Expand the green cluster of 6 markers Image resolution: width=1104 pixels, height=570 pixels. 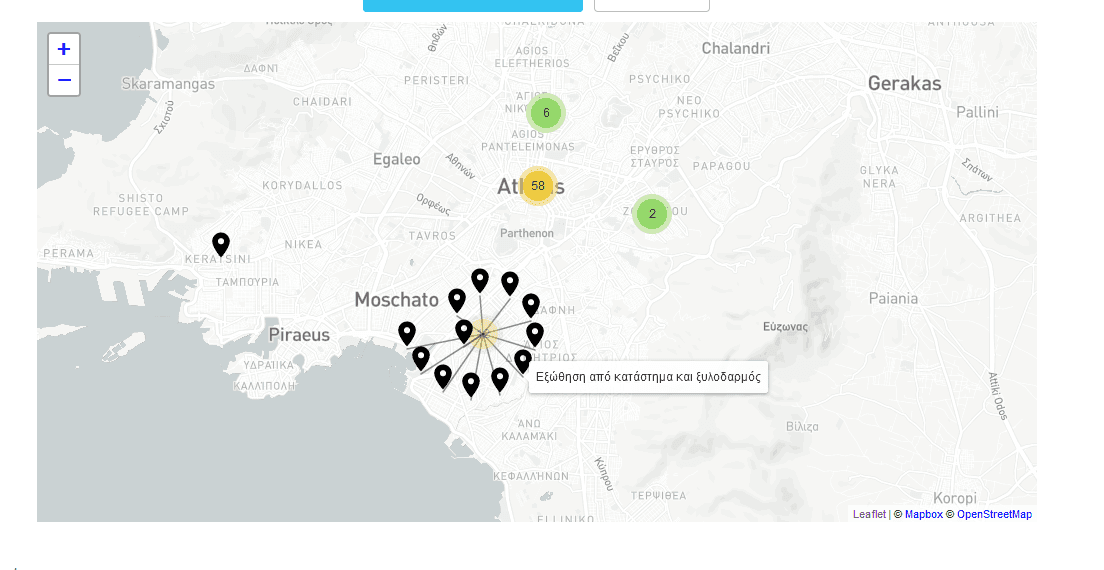coord(546,113)
